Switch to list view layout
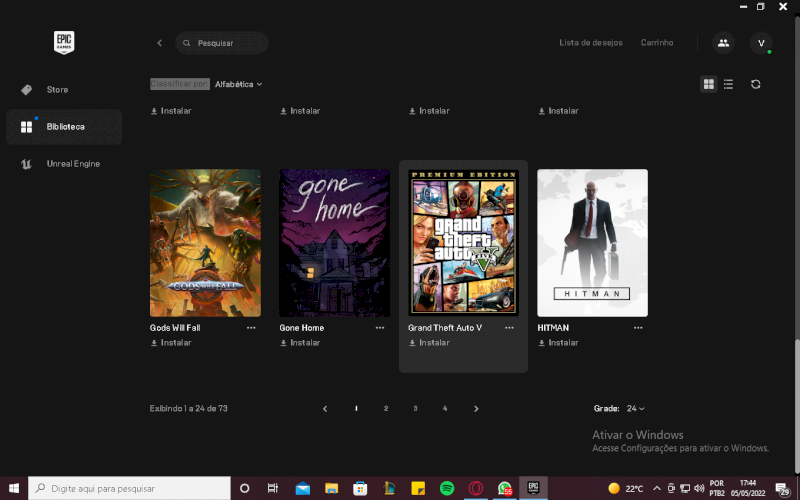The height and width of the screenshot is (500, 800). (x=728, y=84)
